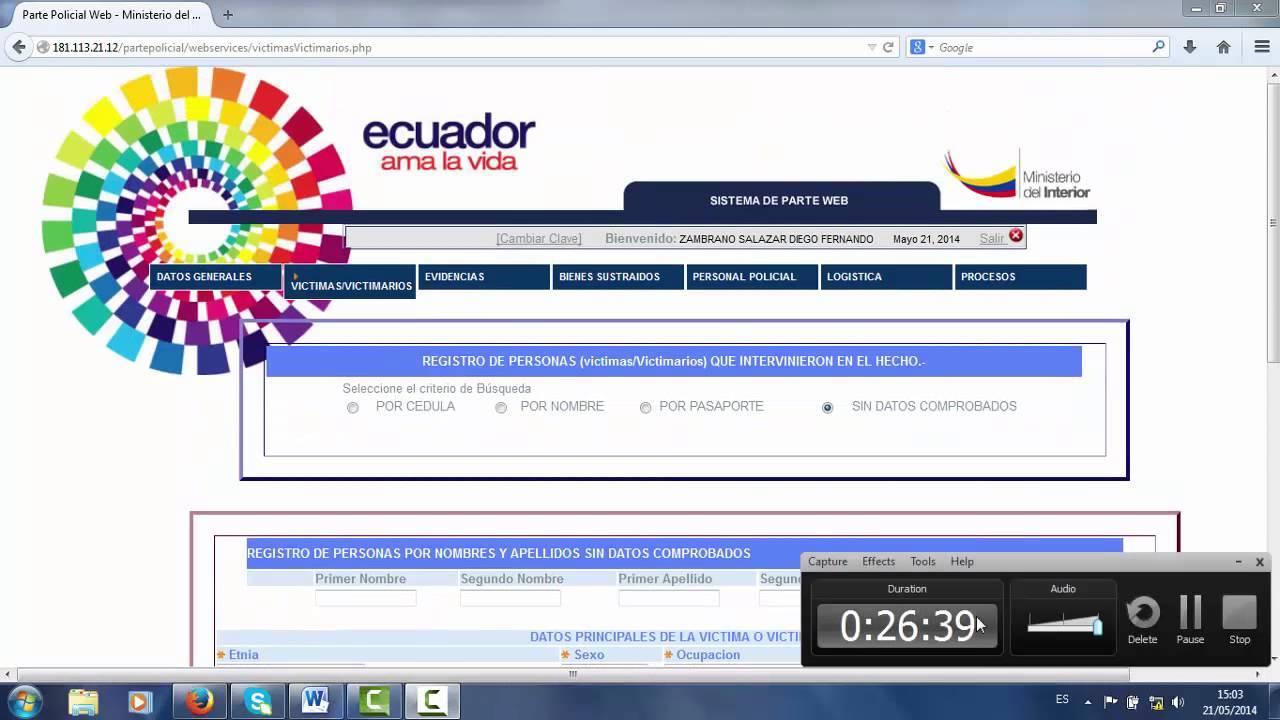This screenshot has height=720, width=1280.
Task: Show hidden system tray icons
Action: tap(1088, 701)
